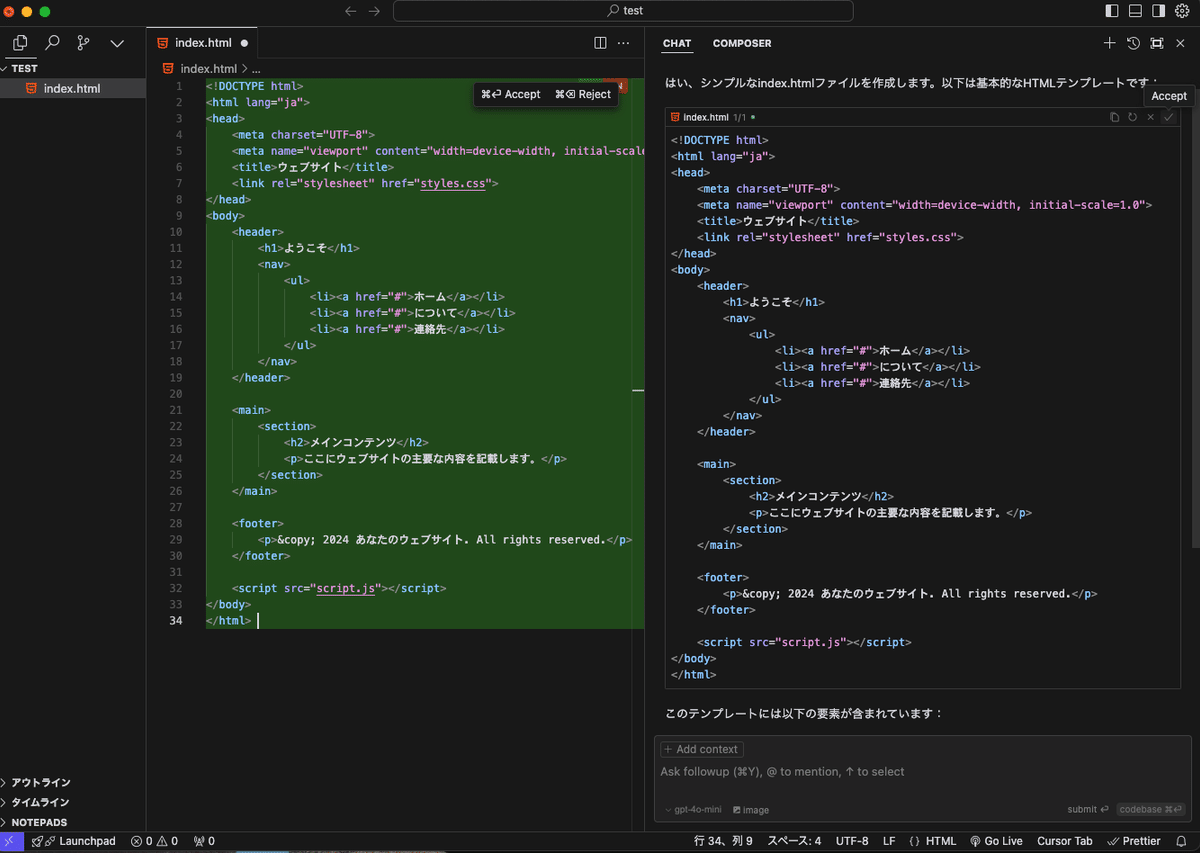Split the editor to the right
Image resolution: width=1200 pixels, height=853 pixels.
pyautogui.click(x=600, y=43)
